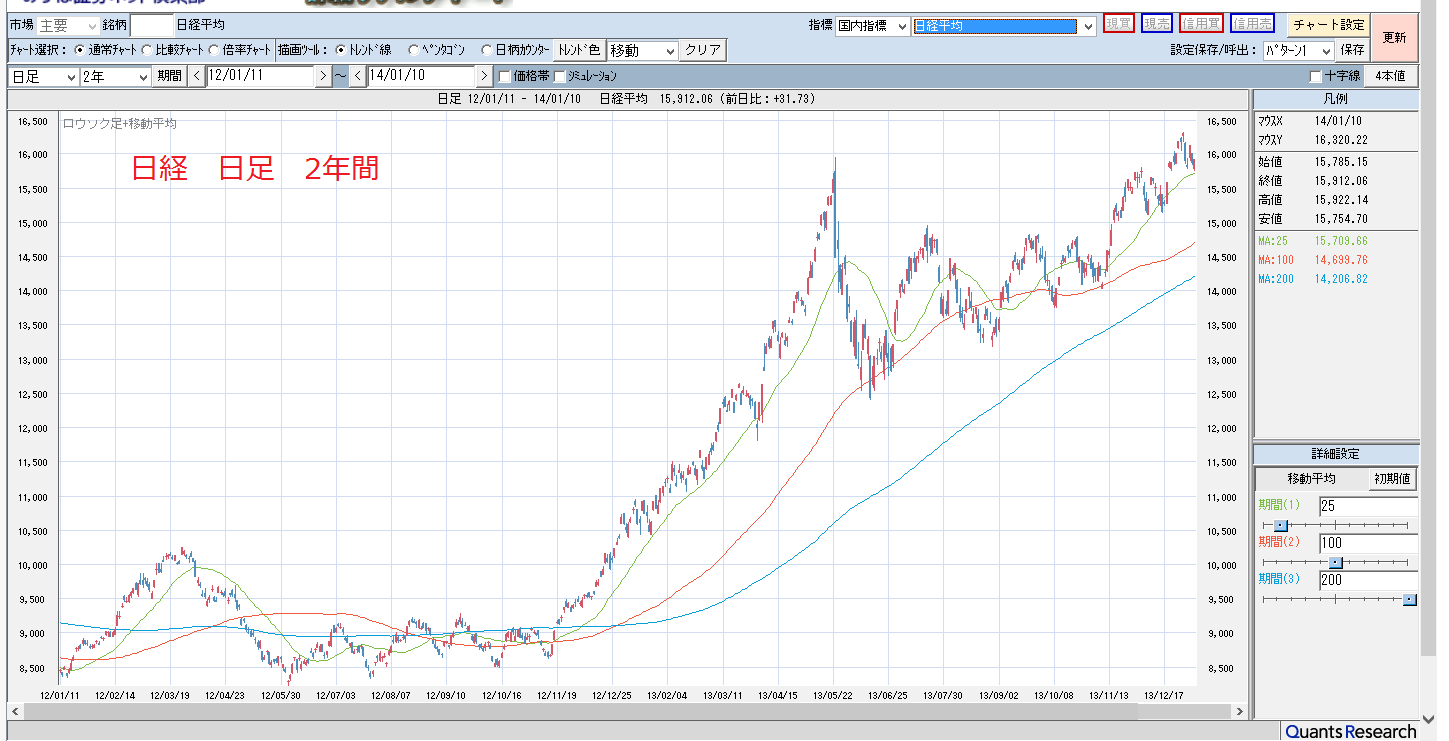This screenshot has height=741, width=1449.
Task: Click the ロウソク足+移動平均 chart label
Action: tap(120, 123)
